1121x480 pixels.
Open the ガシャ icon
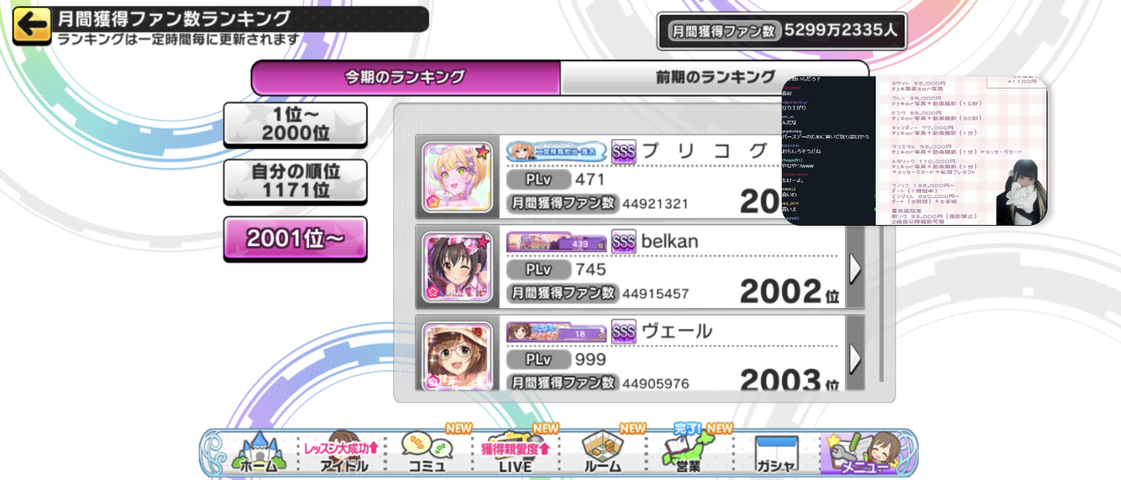pyautogui.click(x=777, y=454)
